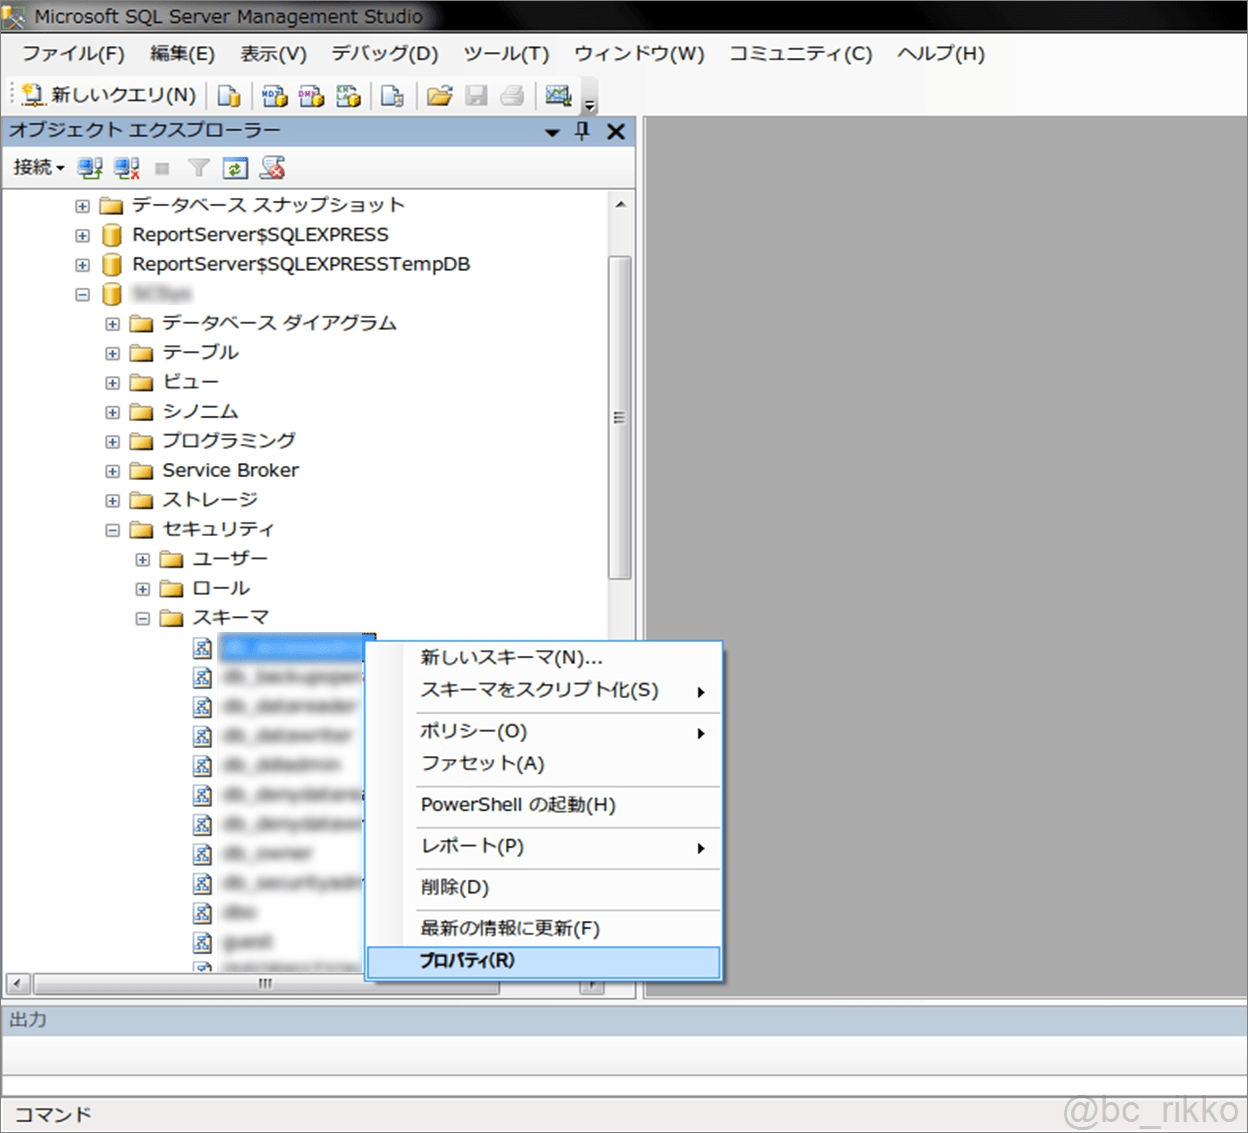Click the SQL Server Compact query icon
This screenshot has width=1248, height=1133.
(392, 96)
